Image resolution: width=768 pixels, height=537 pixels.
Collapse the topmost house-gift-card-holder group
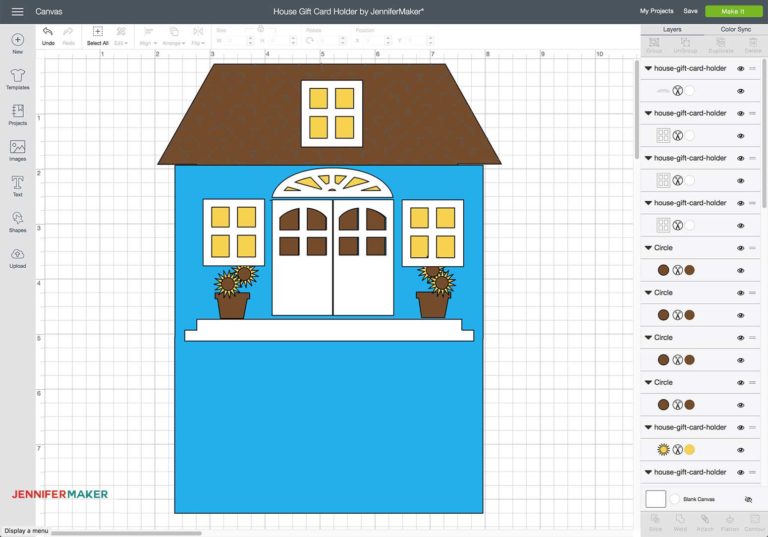648,69
